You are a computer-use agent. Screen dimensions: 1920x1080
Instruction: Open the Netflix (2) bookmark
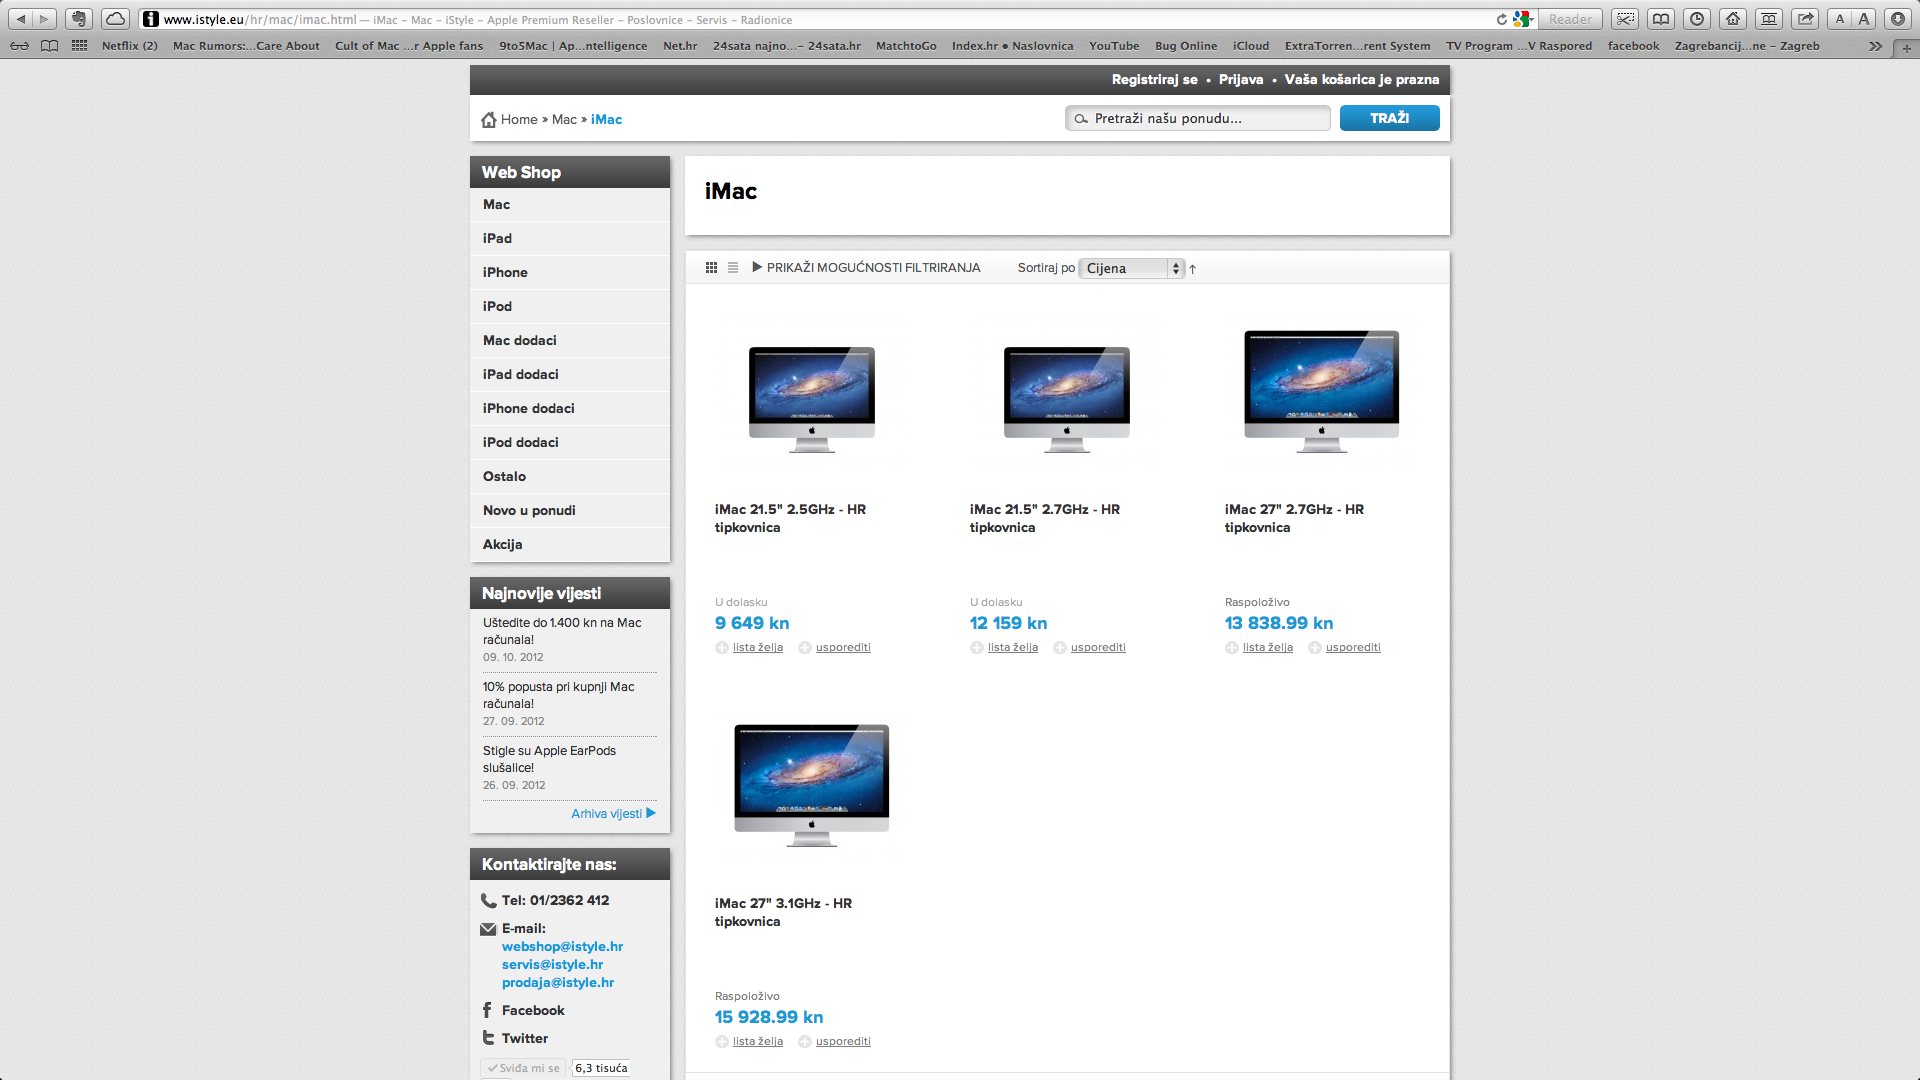tap(129, 46)
